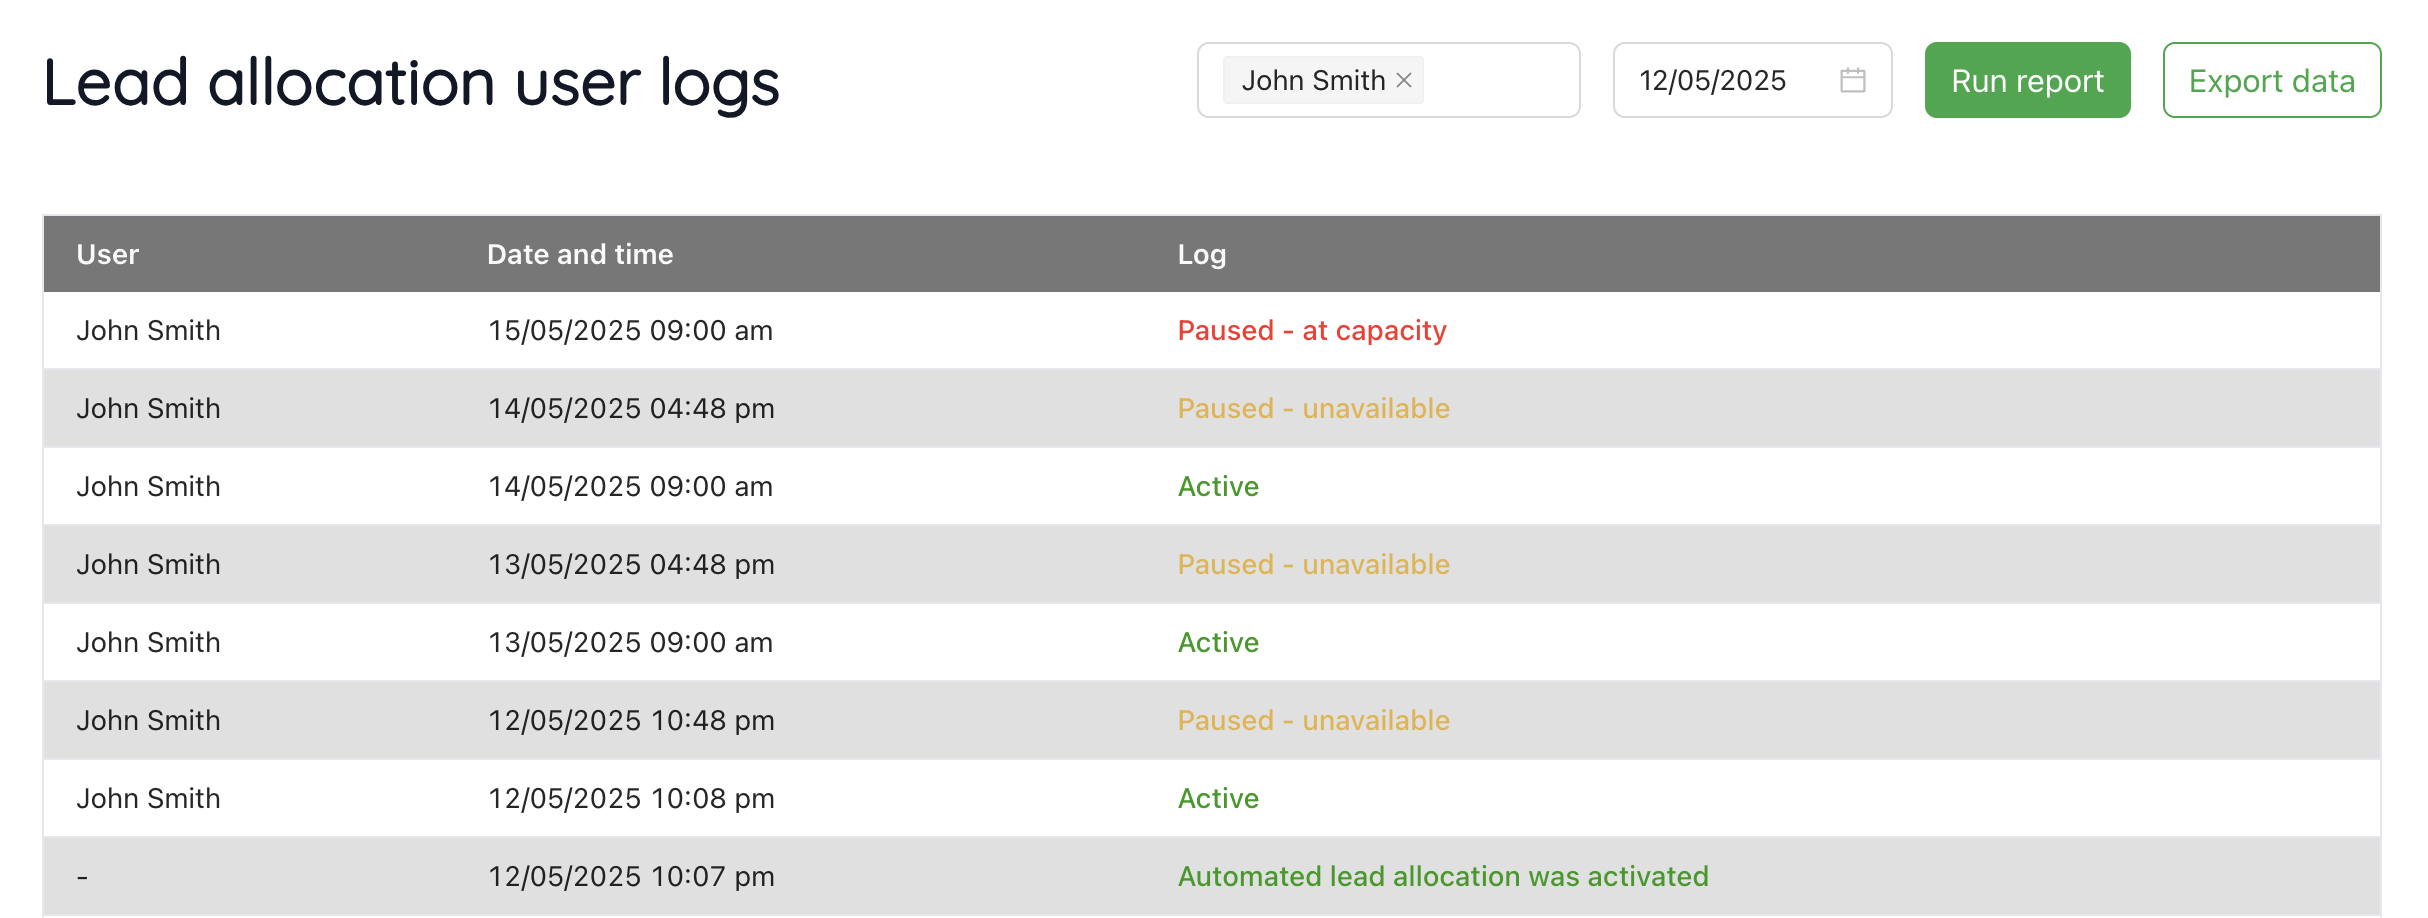
Task: Click John Smith in the first table row
Action: [x=148, y=330]
